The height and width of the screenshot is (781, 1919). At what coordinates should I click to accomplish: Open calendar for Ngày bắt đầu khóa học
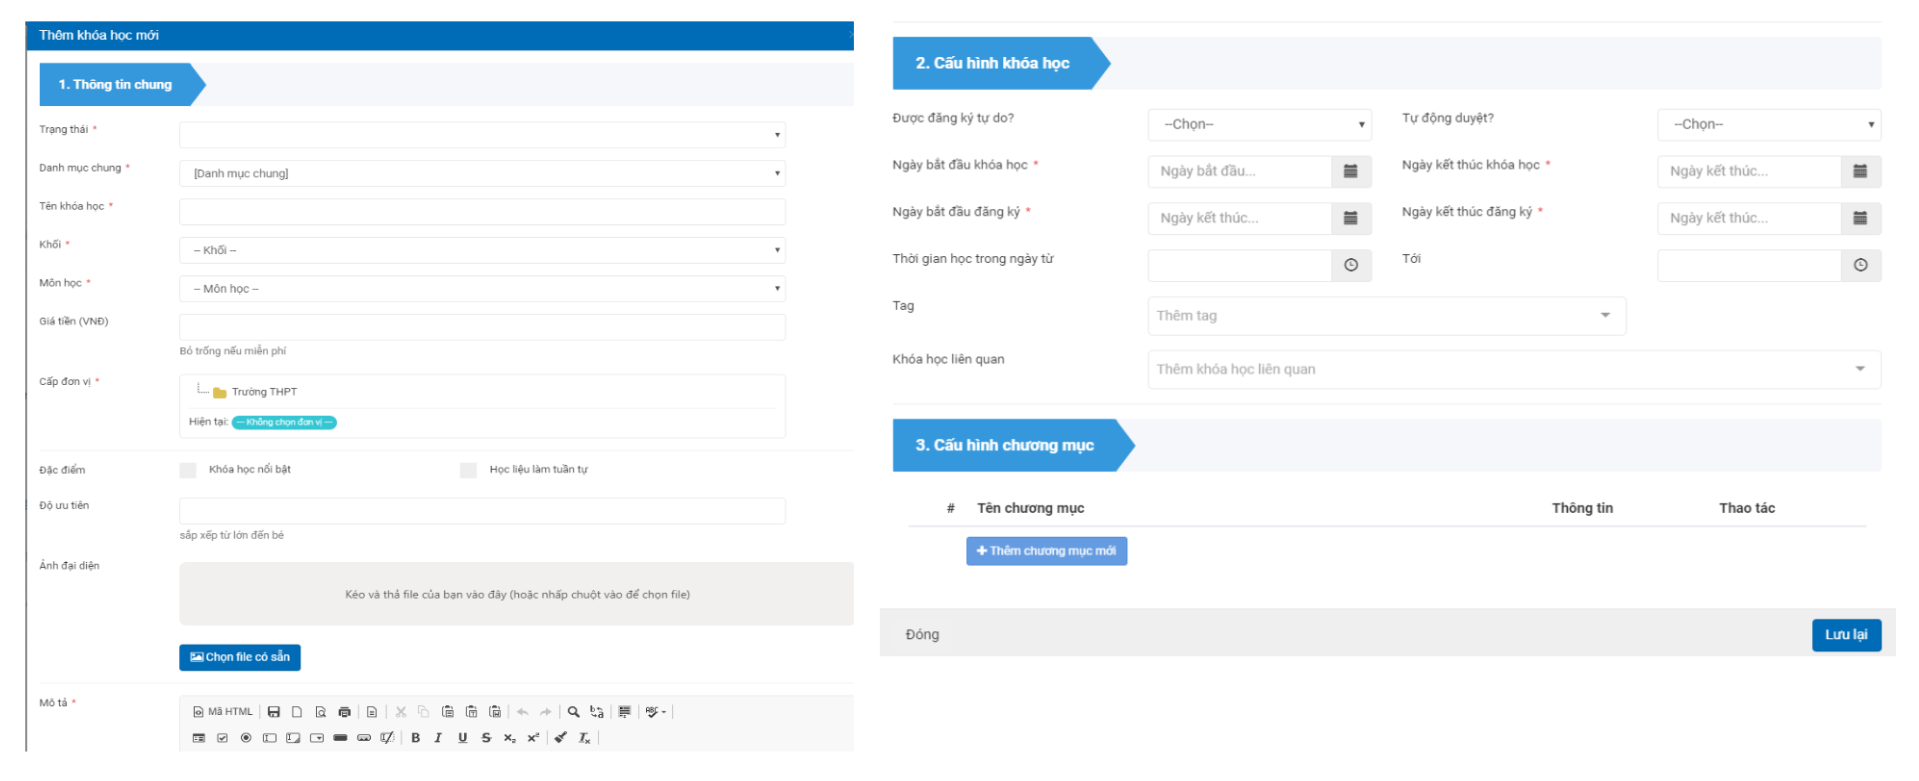[1350, 171]
